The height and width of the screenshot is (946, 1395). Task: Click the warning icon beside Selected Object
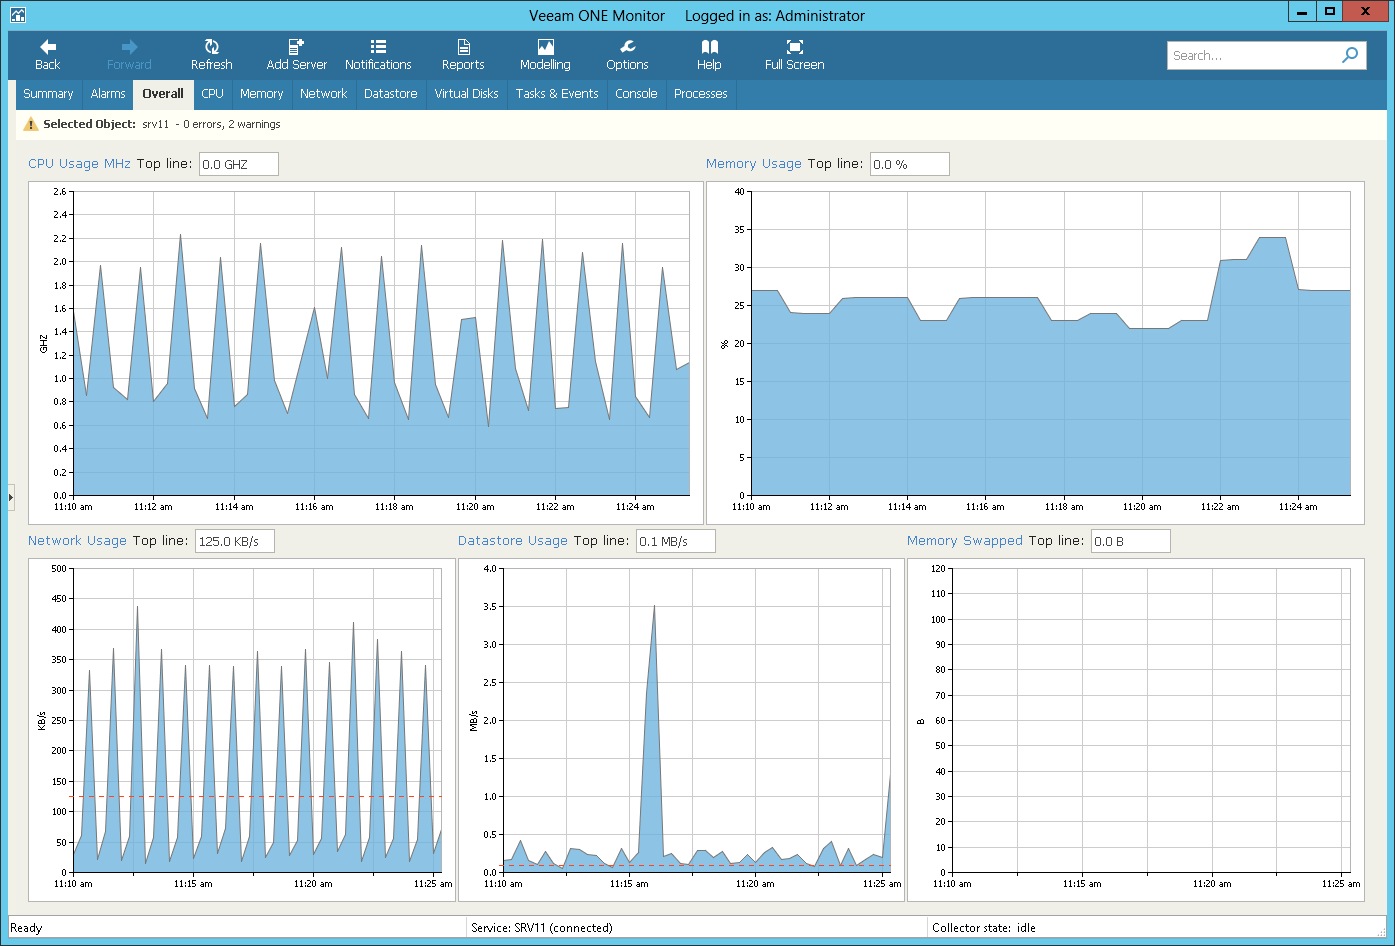(x=31, y=124)
